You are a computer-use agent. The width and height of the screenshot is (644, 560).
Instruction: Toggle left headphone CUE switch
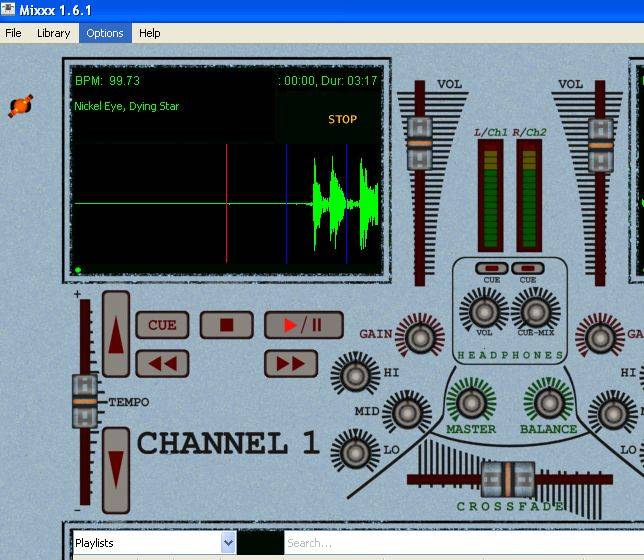tap(492, 268)
